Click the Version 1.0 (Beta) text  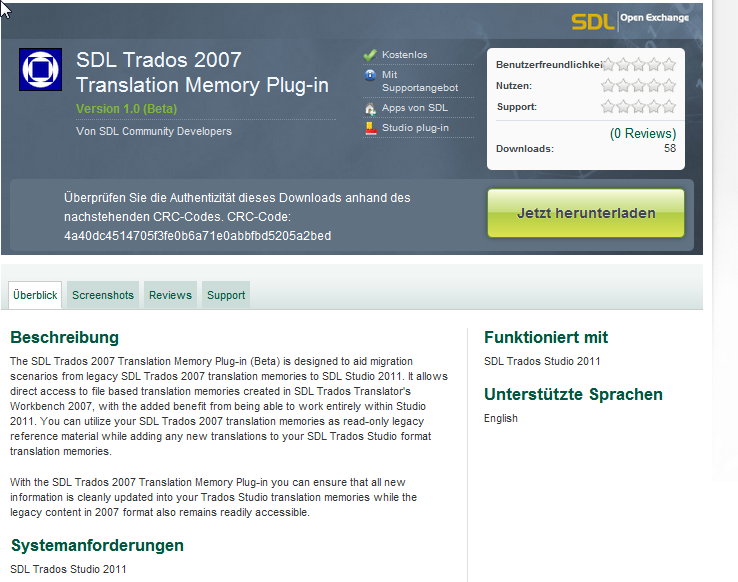(127, 109)
